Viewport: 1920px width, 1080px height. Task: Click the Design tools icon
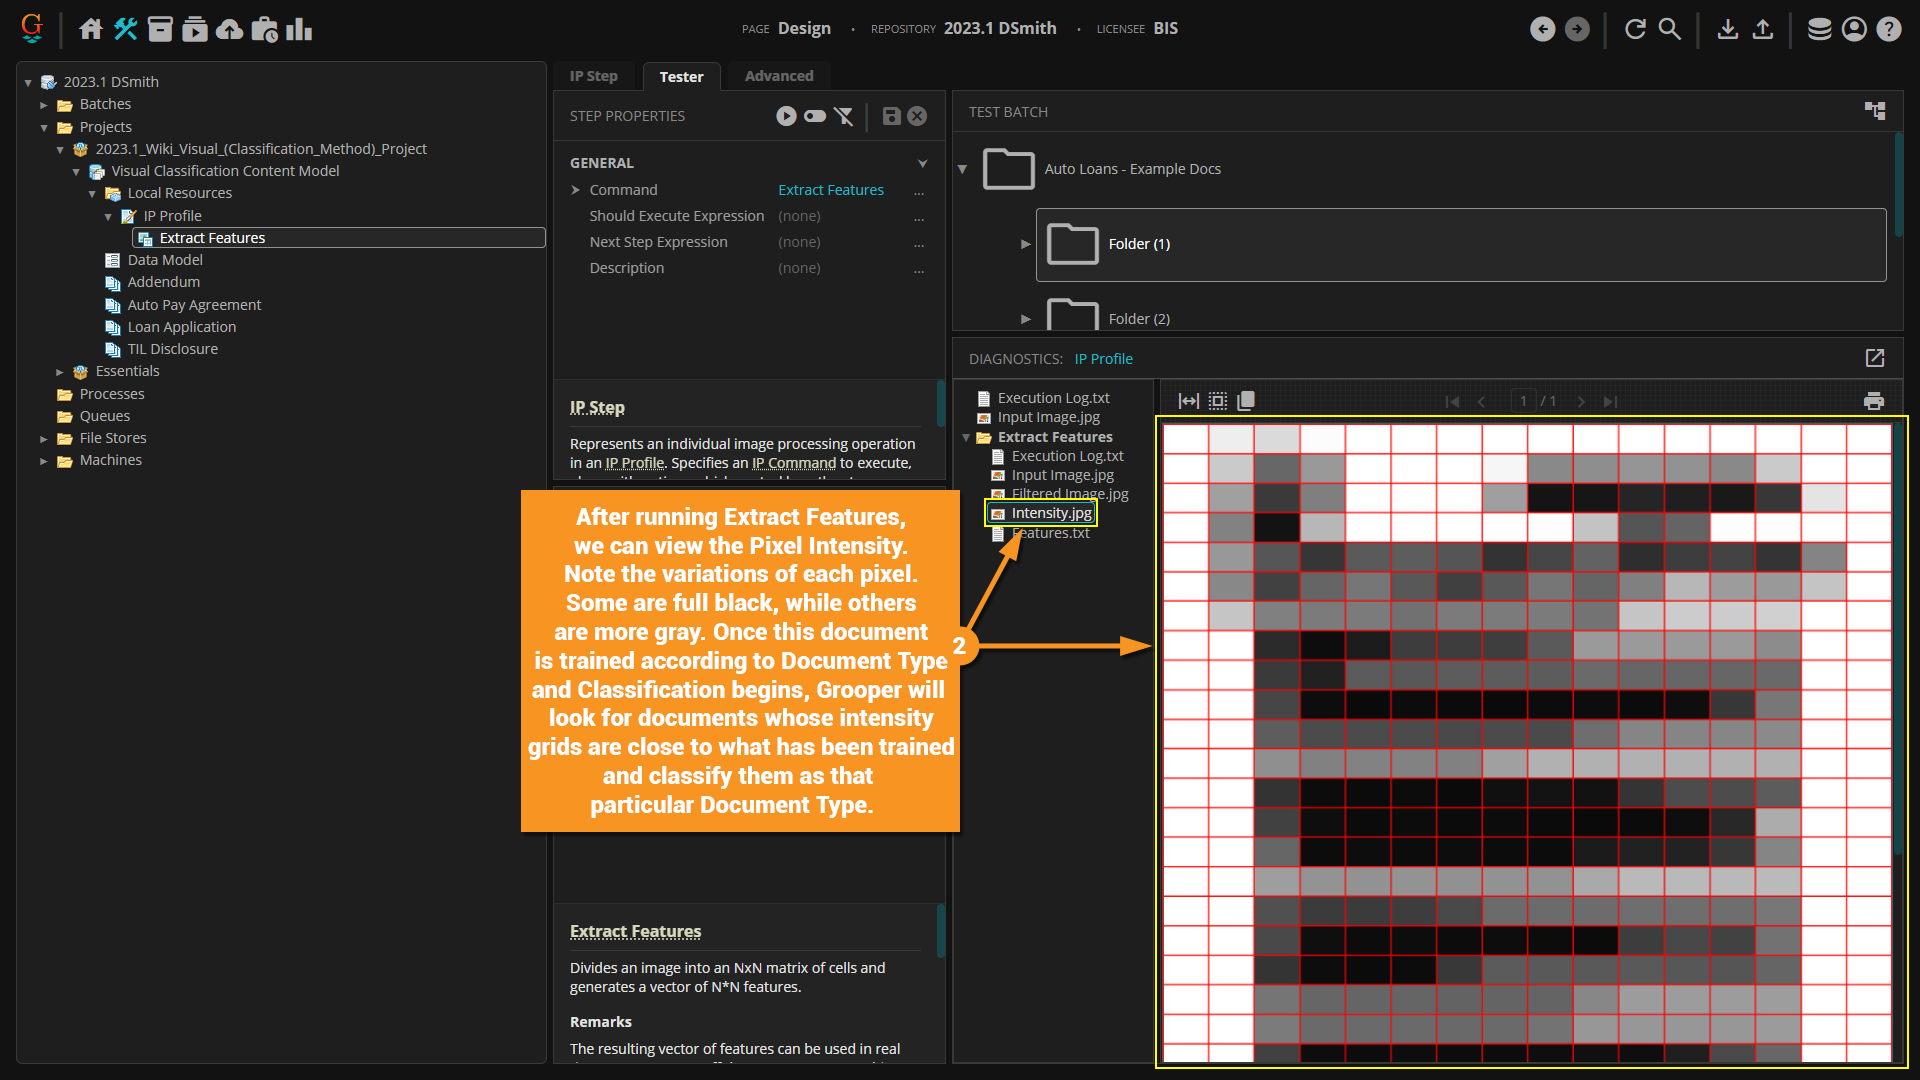coord(126,29)
